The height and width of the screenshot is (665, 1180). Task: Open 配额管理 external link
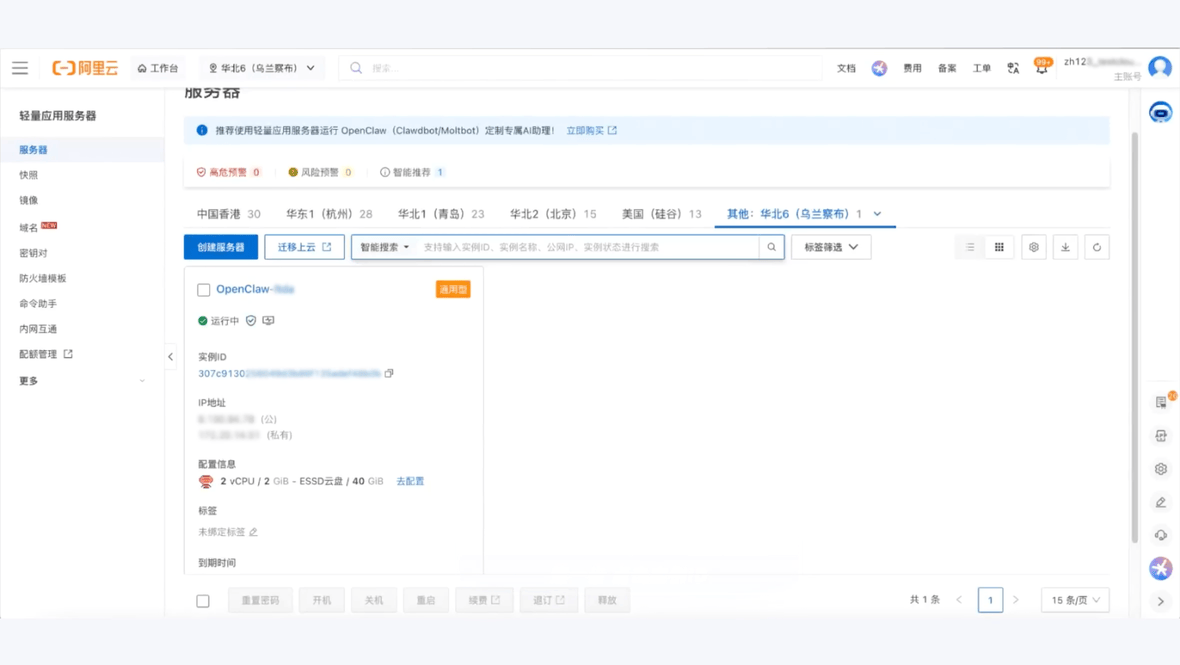(x=46, y=354)
